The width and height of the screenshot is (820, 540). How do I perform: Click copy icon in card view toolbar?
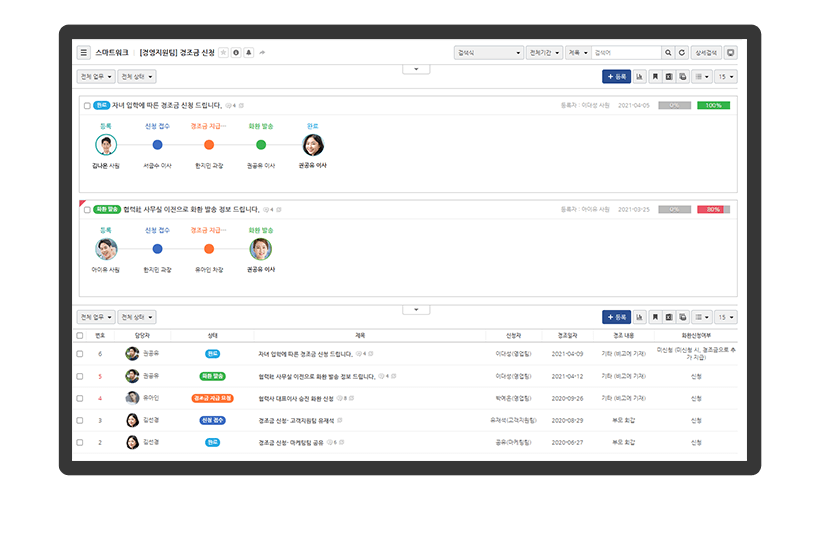click(682, 76)
